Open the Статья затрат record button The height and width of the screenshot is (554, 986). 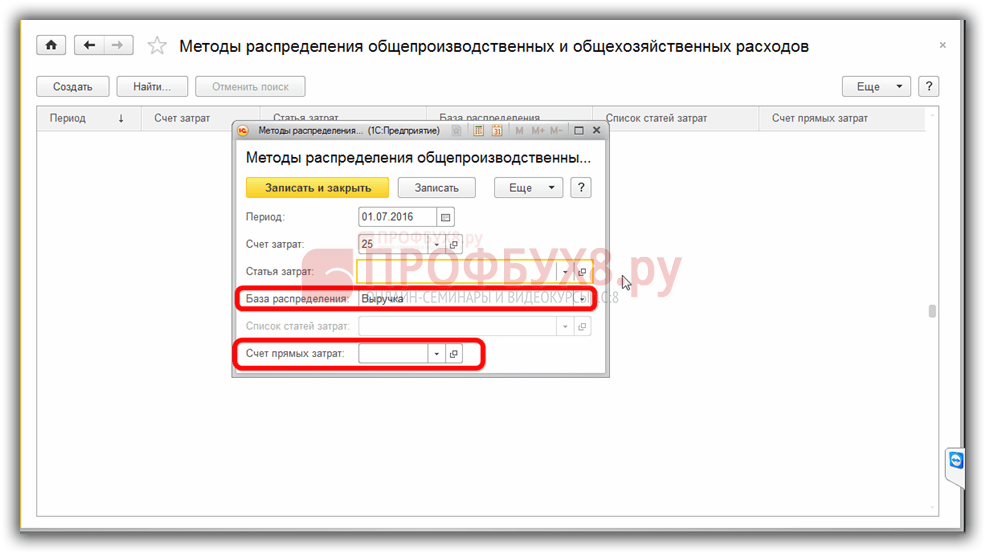(582, 272)
